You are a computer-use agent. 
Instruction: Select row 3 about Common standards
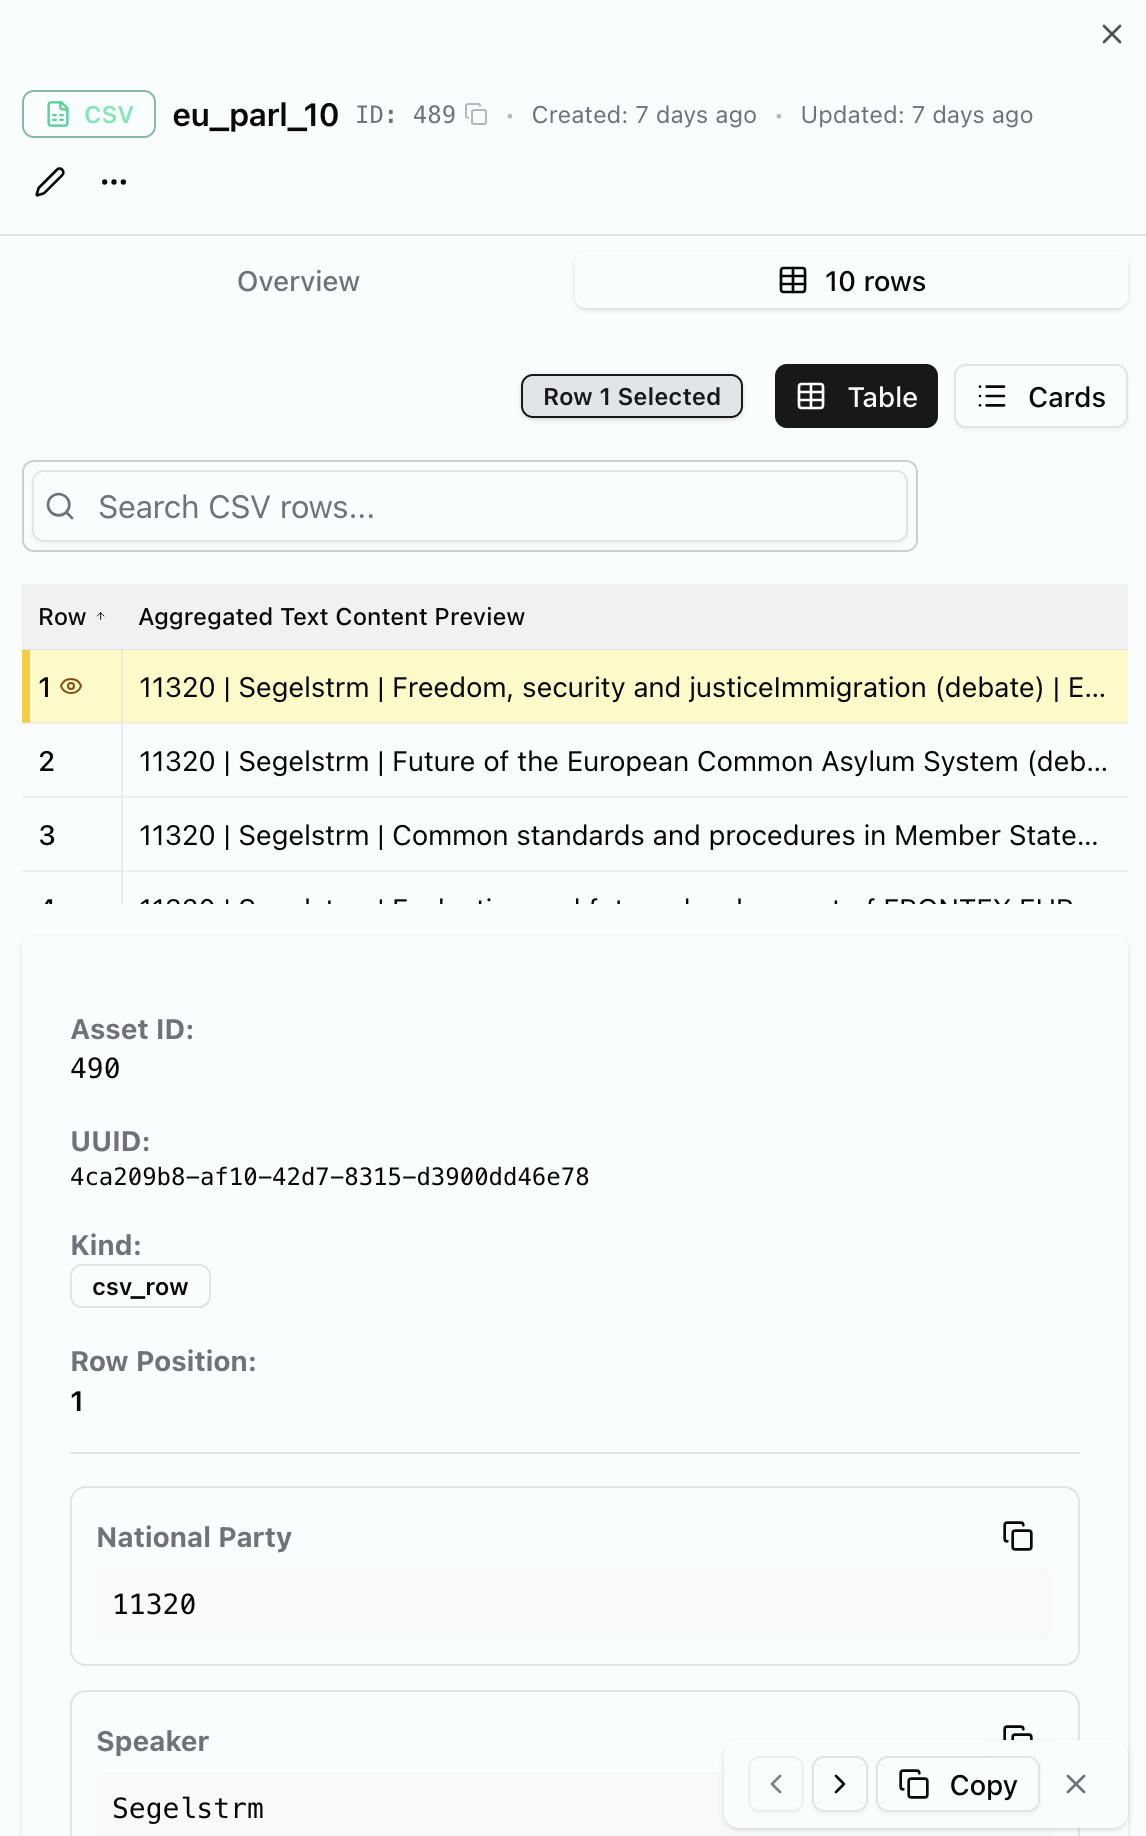618,836
